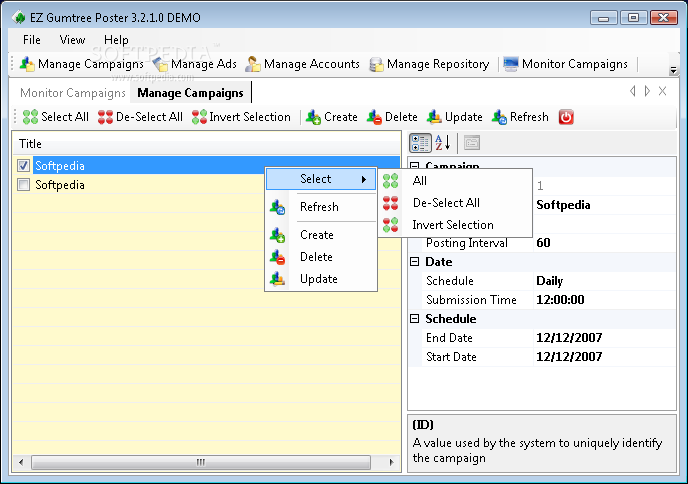The image size is (688, 484).
Task: Open the File menu
Action: [32, 40]
